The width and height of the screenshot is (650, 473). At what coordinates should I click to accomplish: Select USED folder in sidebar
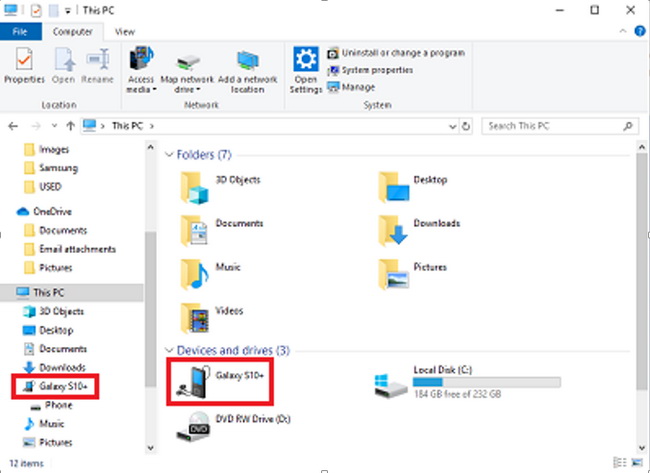43,187
